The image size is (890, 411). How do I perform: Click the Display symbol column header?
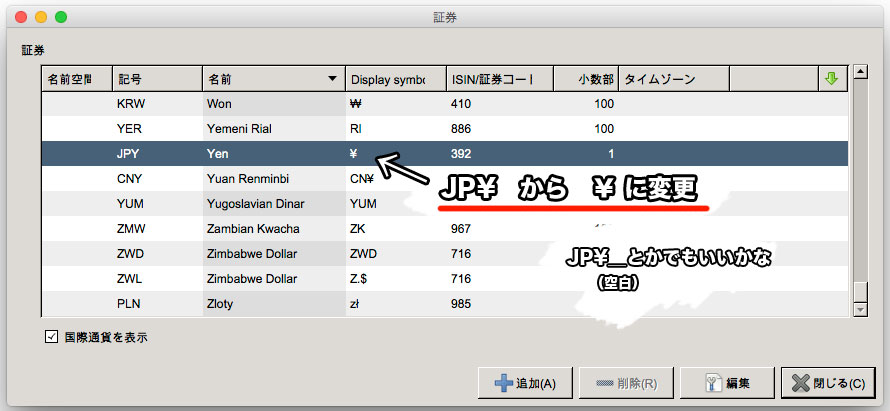tap(395, 79)
